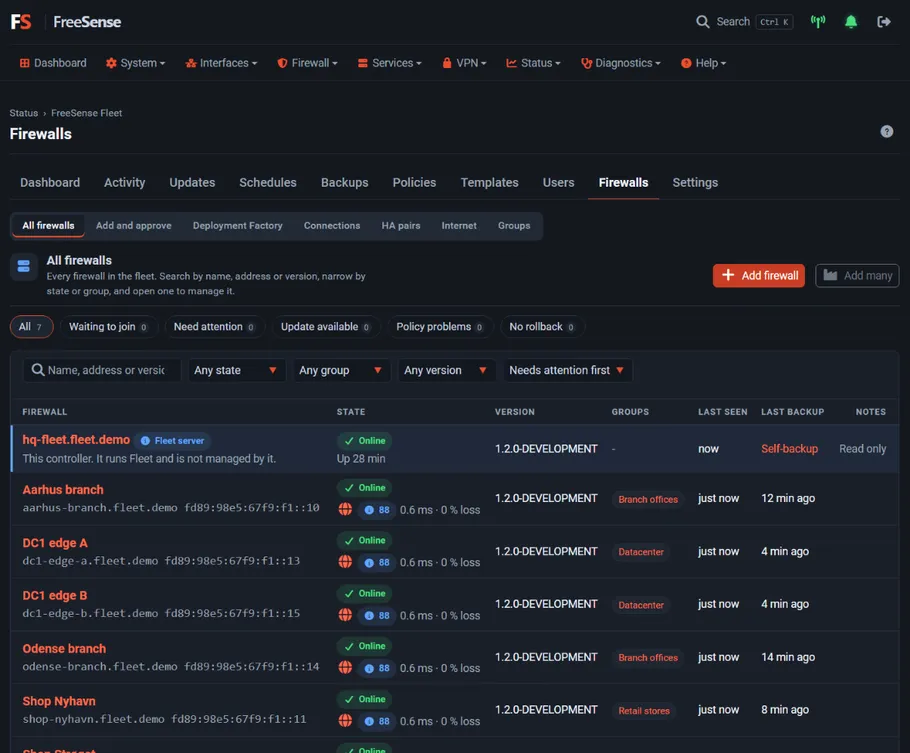Click the globe icon for DC1 edge B
The width and height of the screenshot is (910, 753).
tap(345, 615)
